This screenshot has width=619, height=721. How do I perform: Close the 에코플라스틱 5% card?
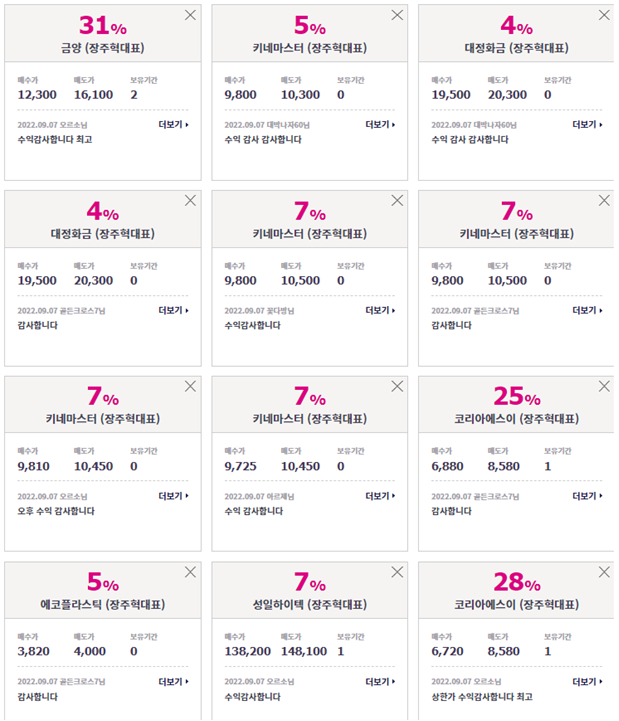pos(190,572)
